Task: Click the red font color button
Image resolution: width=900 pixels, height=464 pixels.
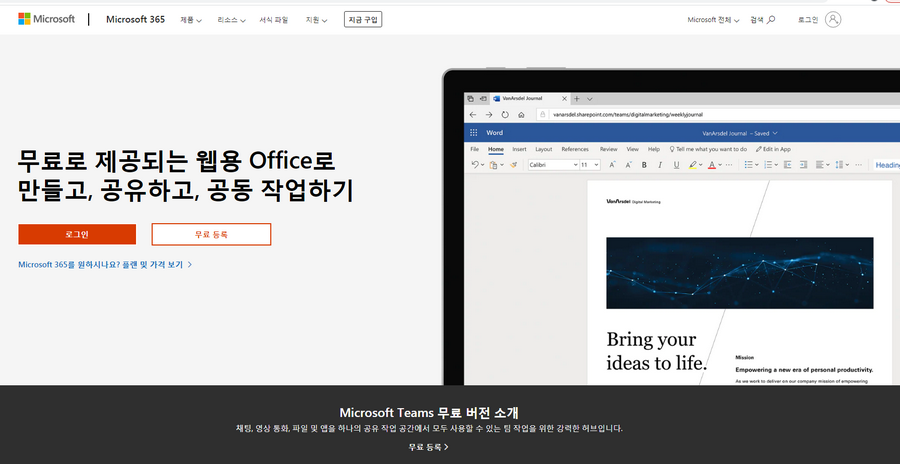Action: 712,165
